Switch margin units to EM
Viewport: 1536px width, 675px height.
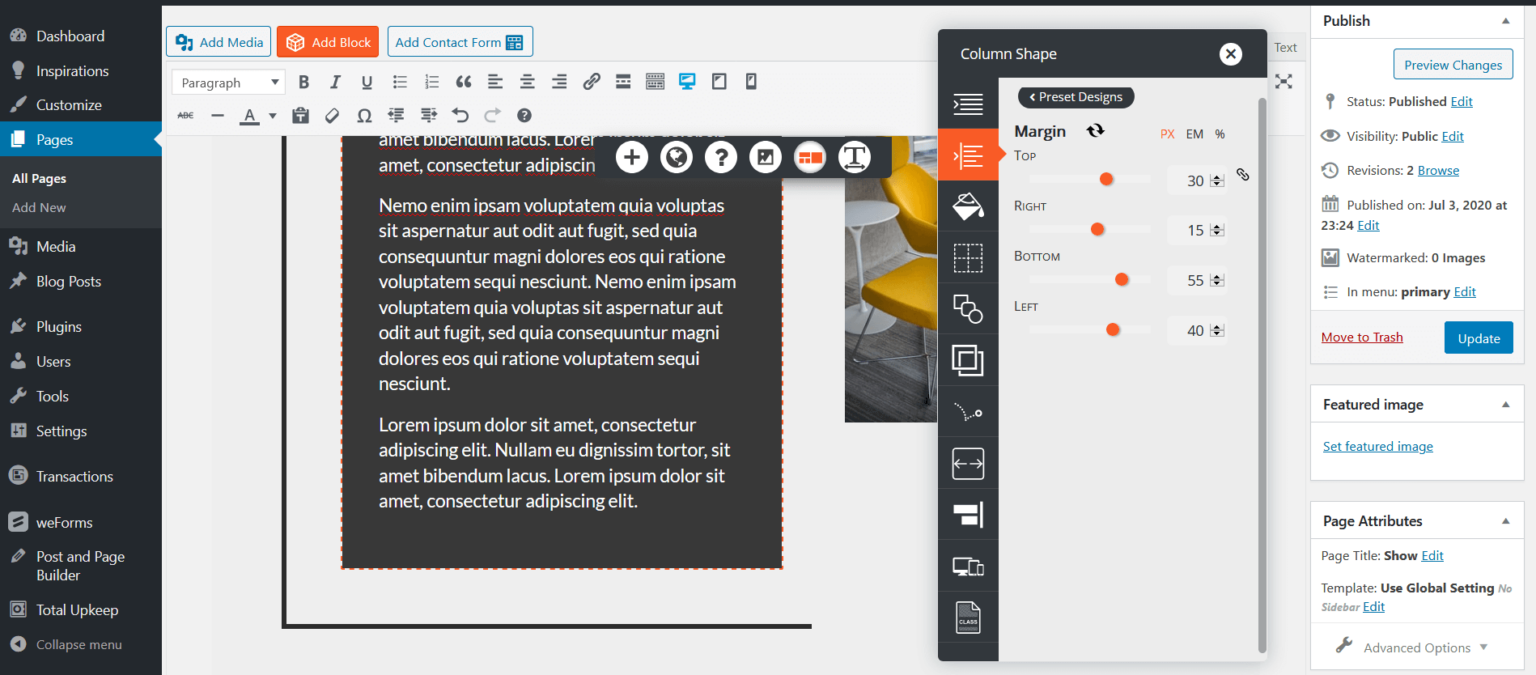[x=1194, y=134]
